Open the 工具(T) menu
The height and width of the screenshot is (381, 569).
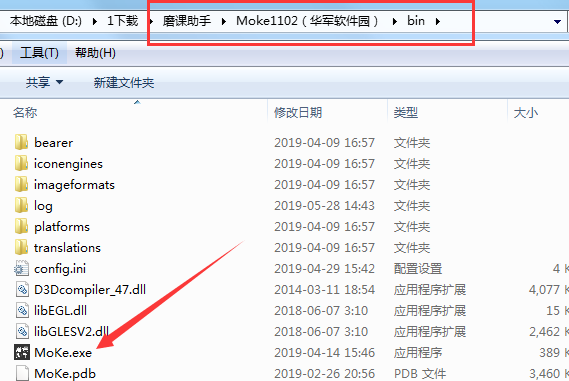pos(39,53)
